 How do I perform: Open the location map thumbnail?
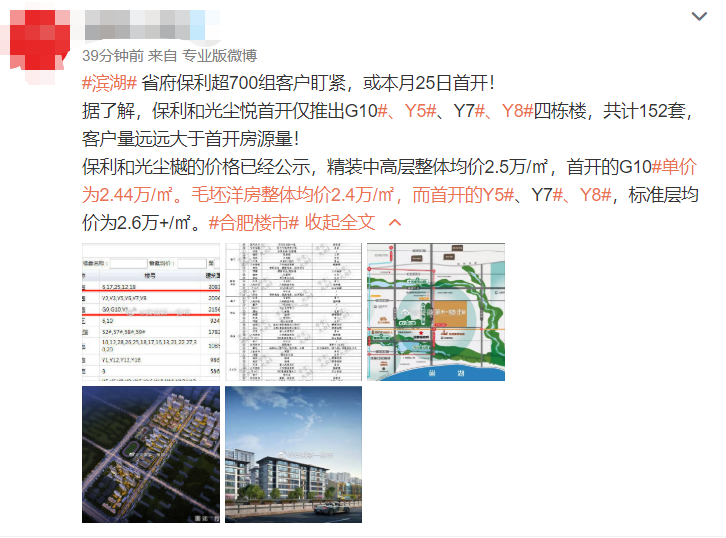[x=436, y=312]
